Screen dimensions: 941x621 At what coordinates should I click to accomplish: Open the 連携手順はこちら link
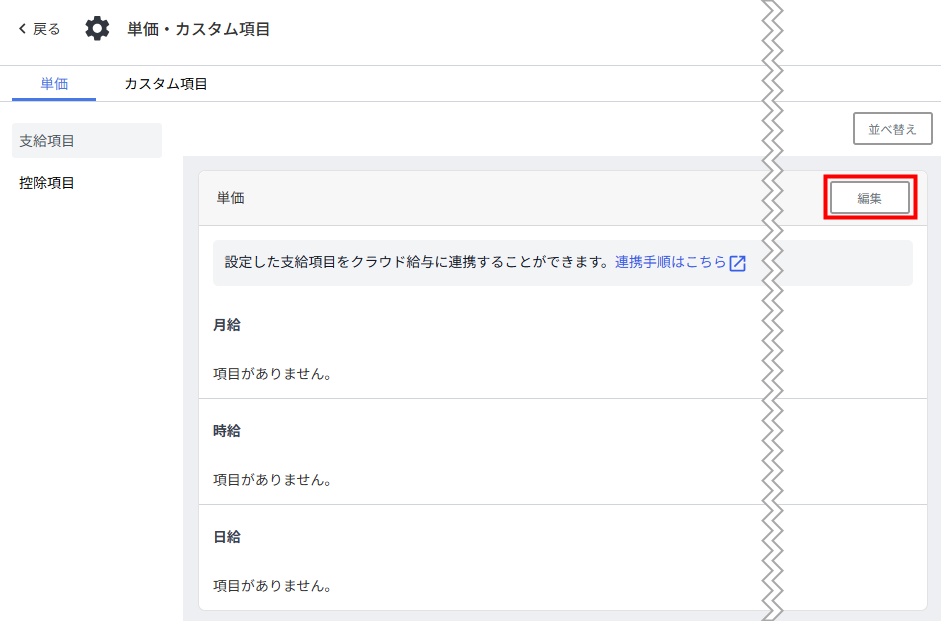pyautogui.click(x=670, y=262)
